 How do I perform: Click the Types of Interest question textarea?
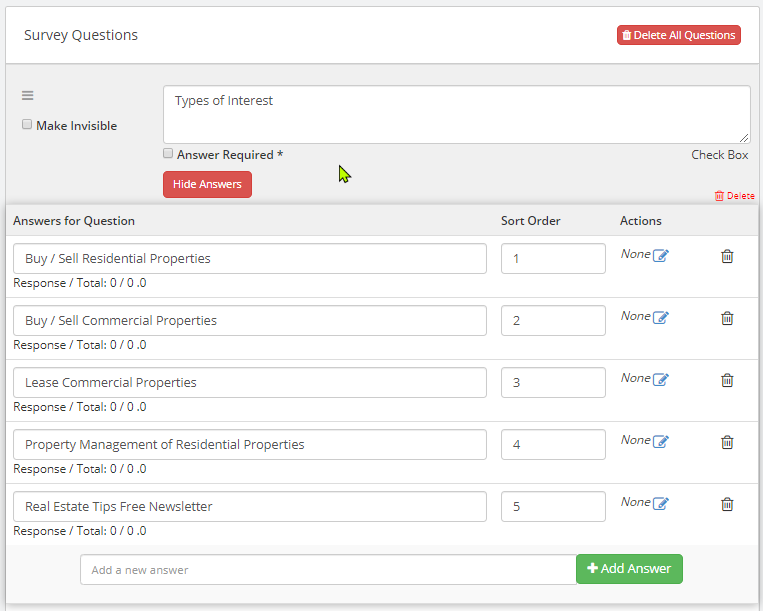click(x=457, y=114)
